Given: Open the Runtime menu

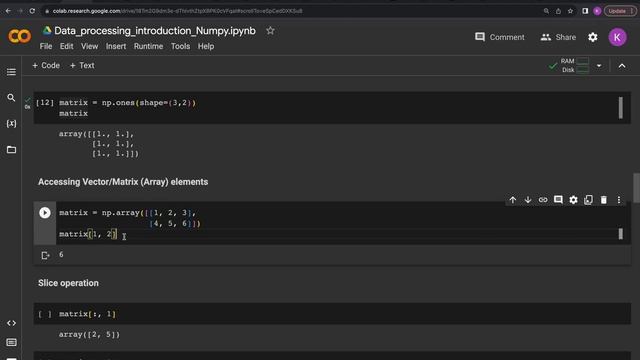Looking at the screenshot, I should (148, 46).
